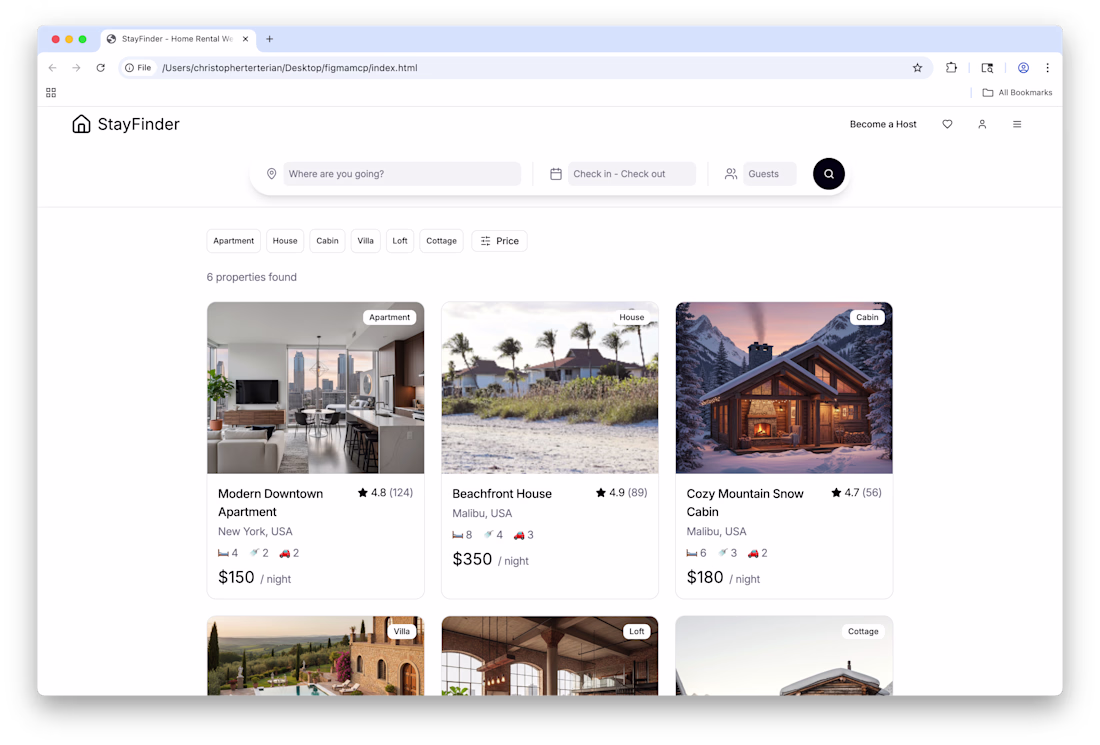Click the $150 price

click(236, 577)
